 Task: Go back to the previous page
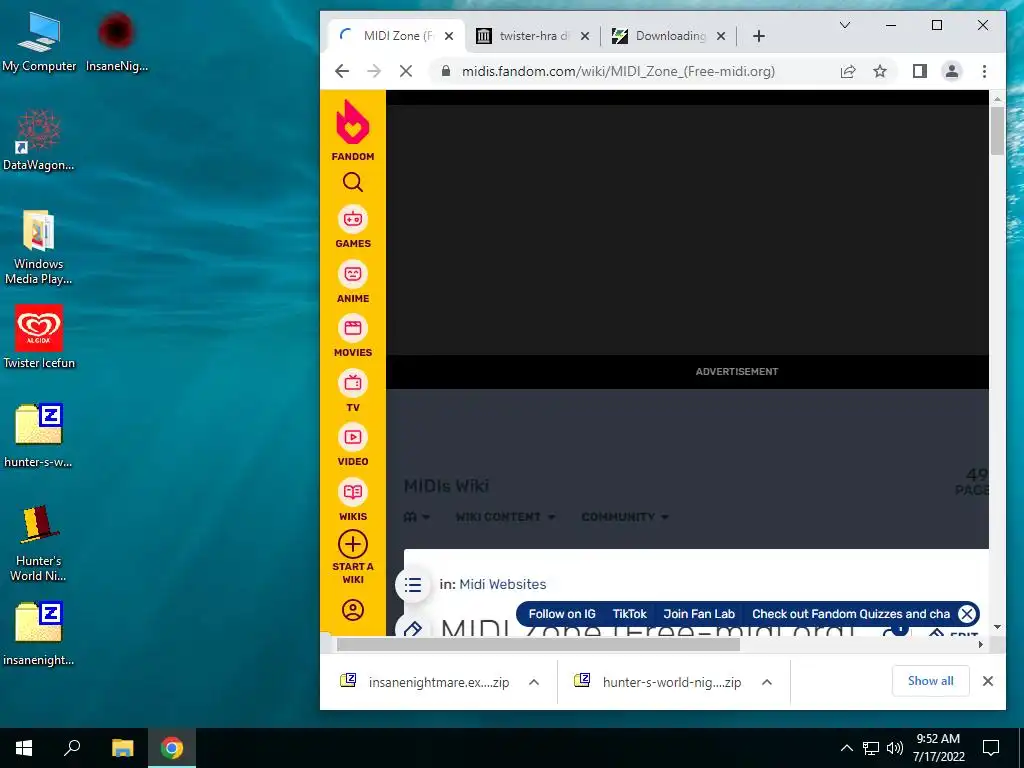(x=342, y=71)
